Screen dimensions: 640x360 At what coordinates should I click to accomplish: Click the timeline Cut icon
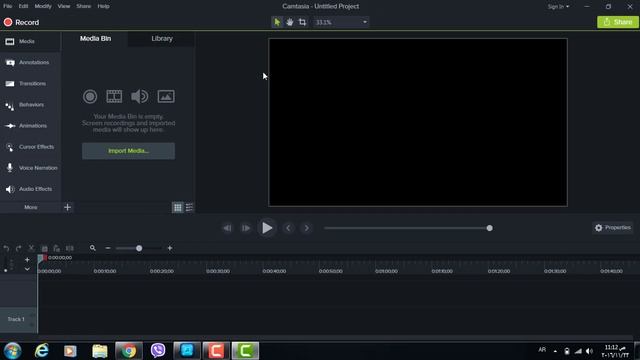pos(31,248)
